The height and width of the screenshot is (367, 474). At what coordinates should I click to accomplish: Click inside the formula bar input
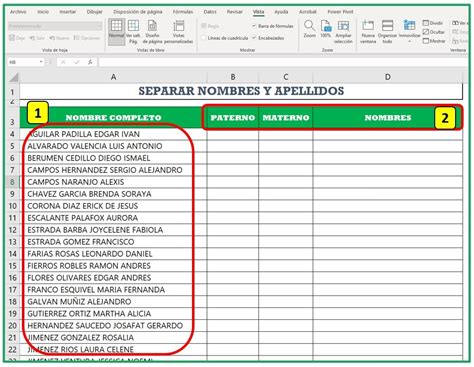283,62
